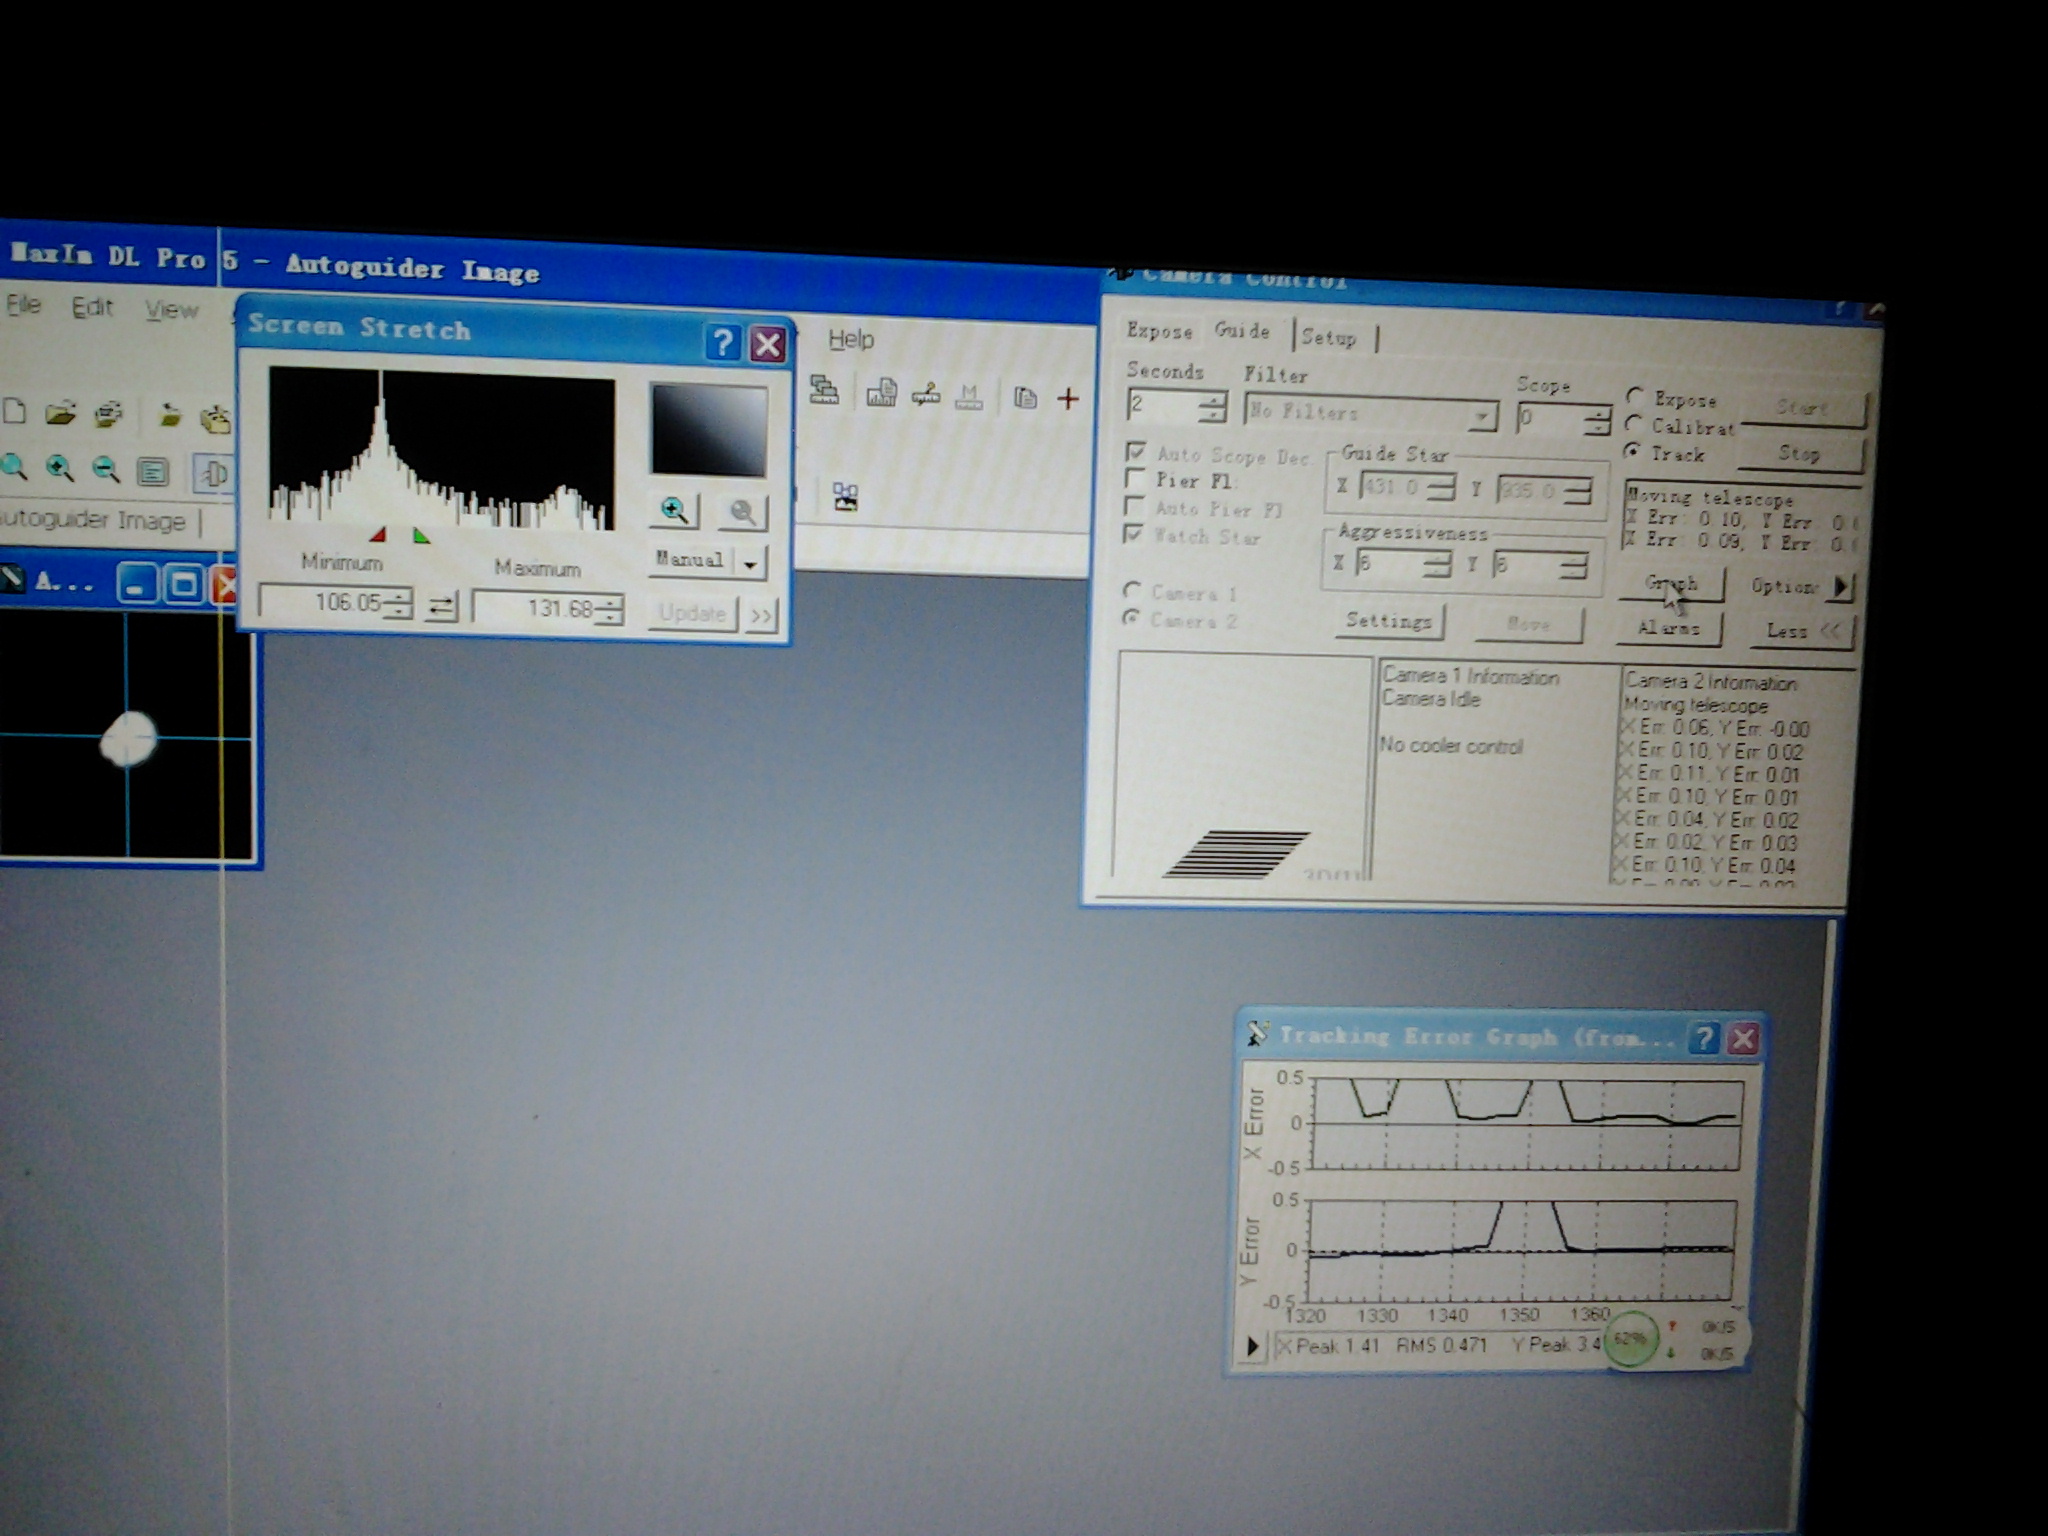Click the Update button in Screen Stretch
The height and width of the screenshot is (1536, 2048).
692,613
